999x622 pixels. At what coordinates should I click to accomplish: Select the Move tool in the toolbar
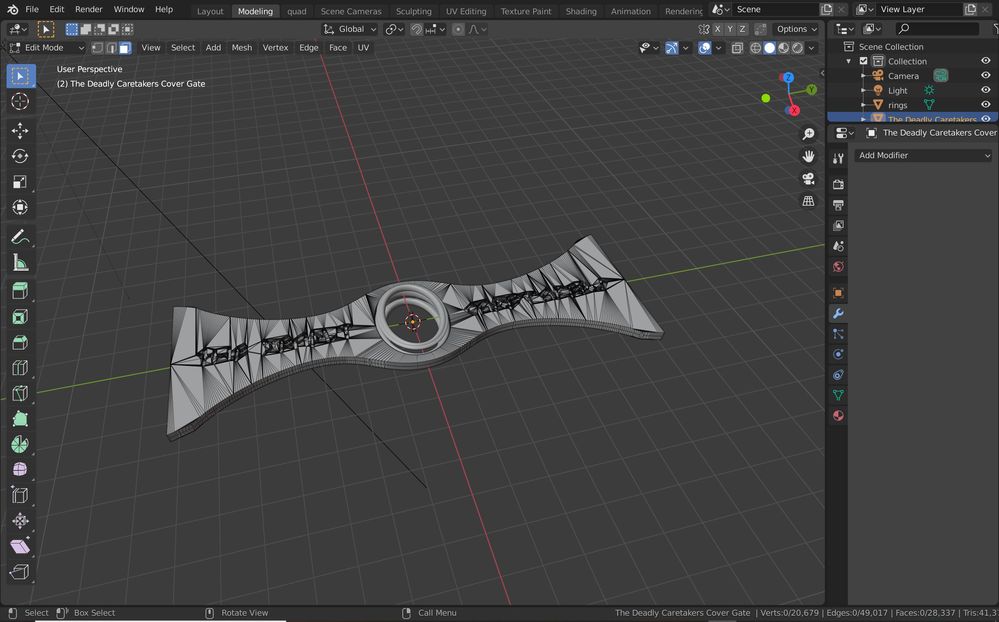coord(19,131)
